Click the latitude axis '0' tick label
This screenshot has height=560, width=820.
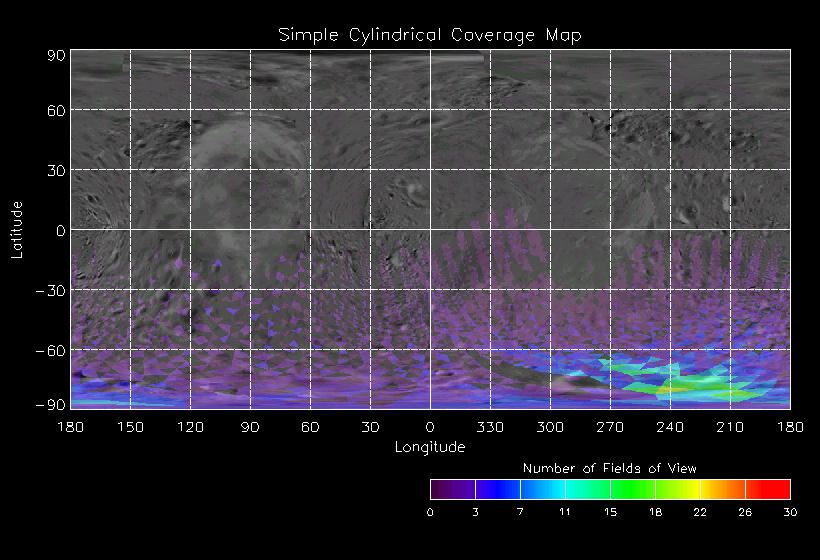point(61,231)
